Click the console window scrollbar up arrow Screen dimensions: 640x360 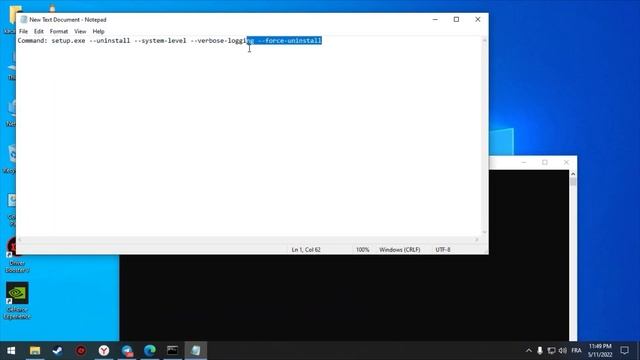(x=573, y=174)
